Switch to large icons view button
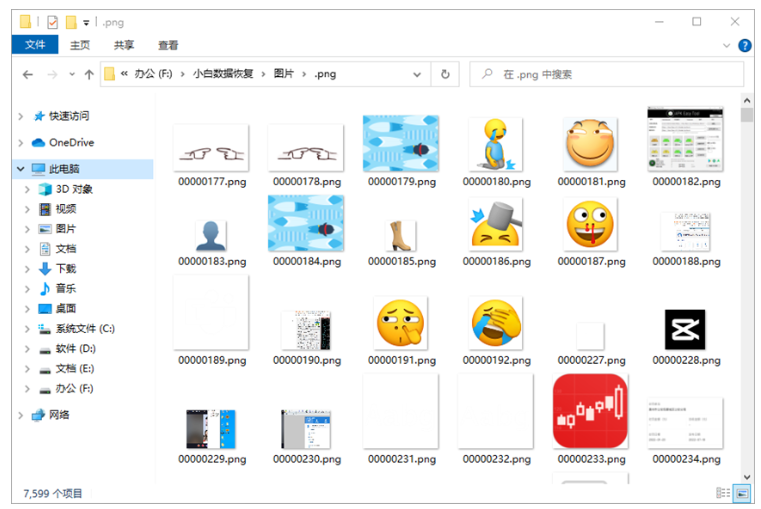Image resolution: width=761 pixels, height=509 pixels. click(742, 492)
